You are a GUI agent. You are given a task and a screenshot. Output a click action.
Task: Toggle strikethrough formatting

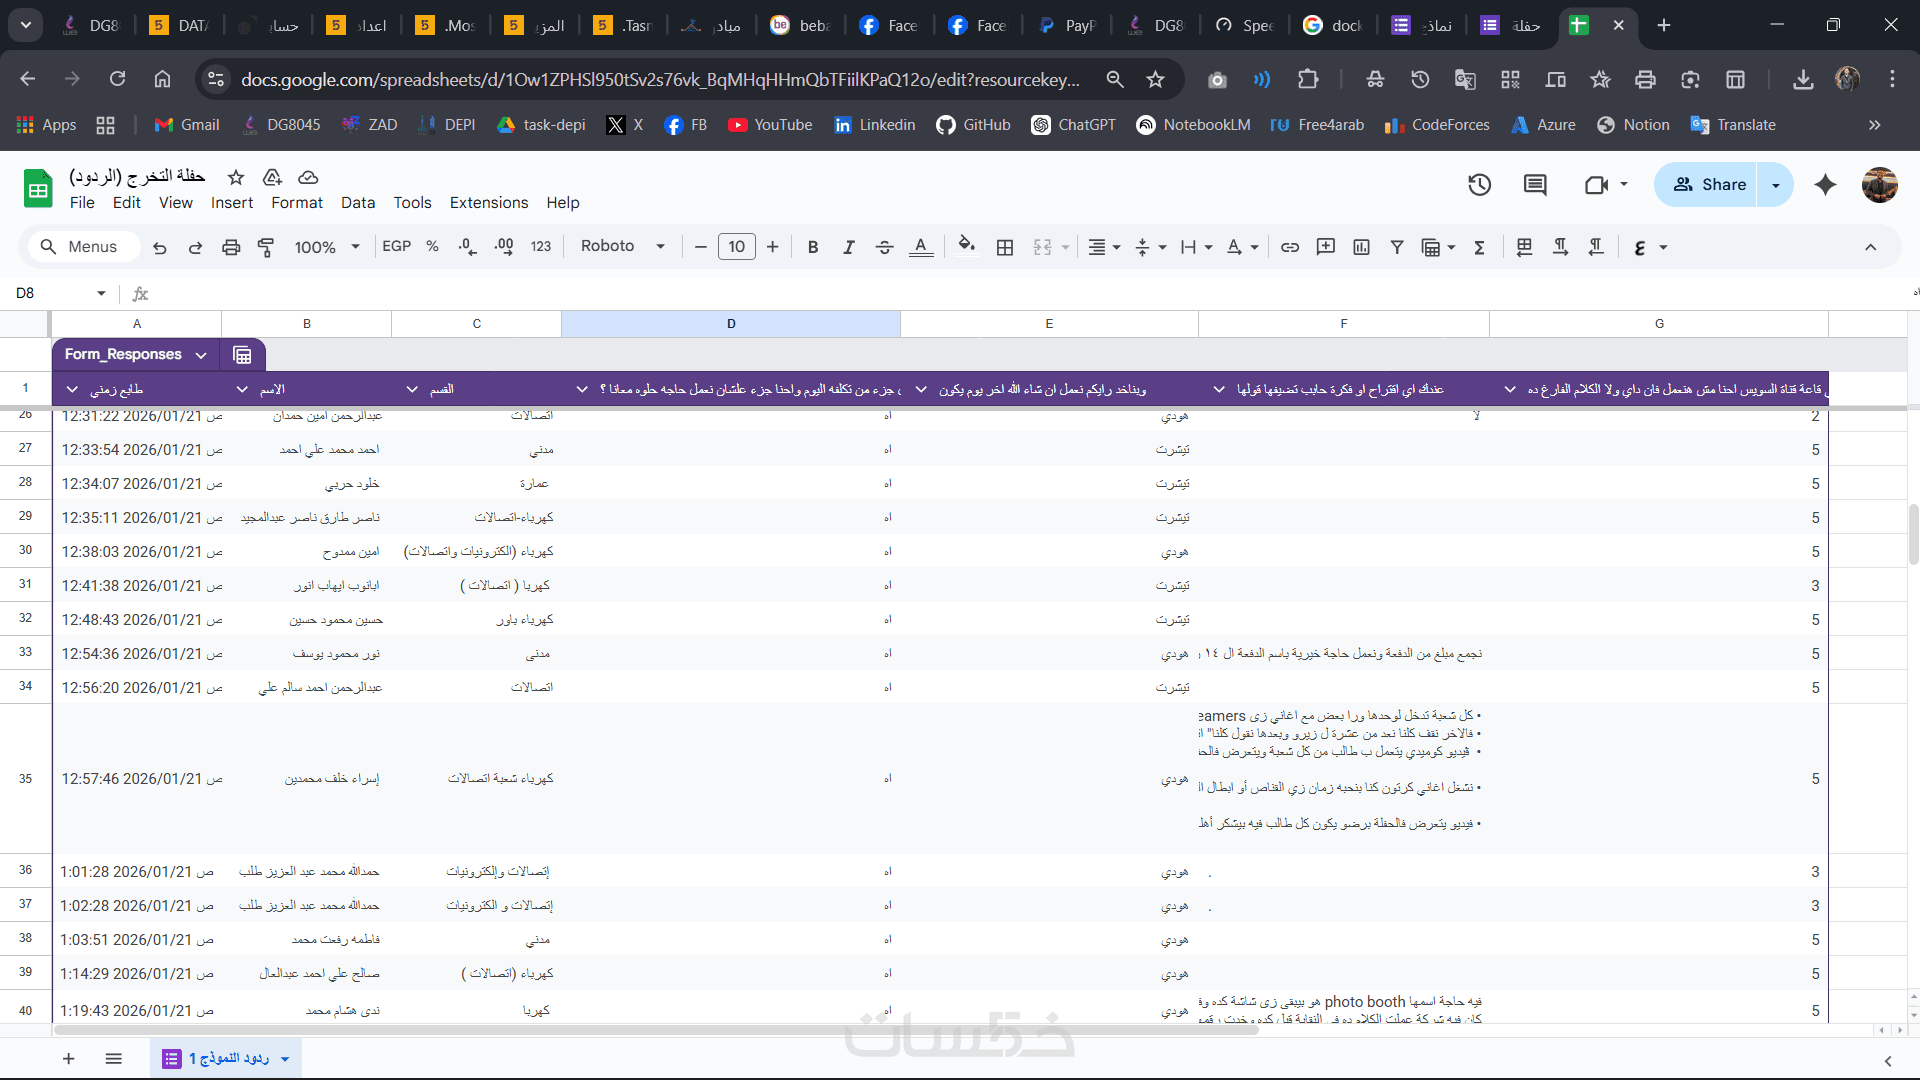point(884,247)
